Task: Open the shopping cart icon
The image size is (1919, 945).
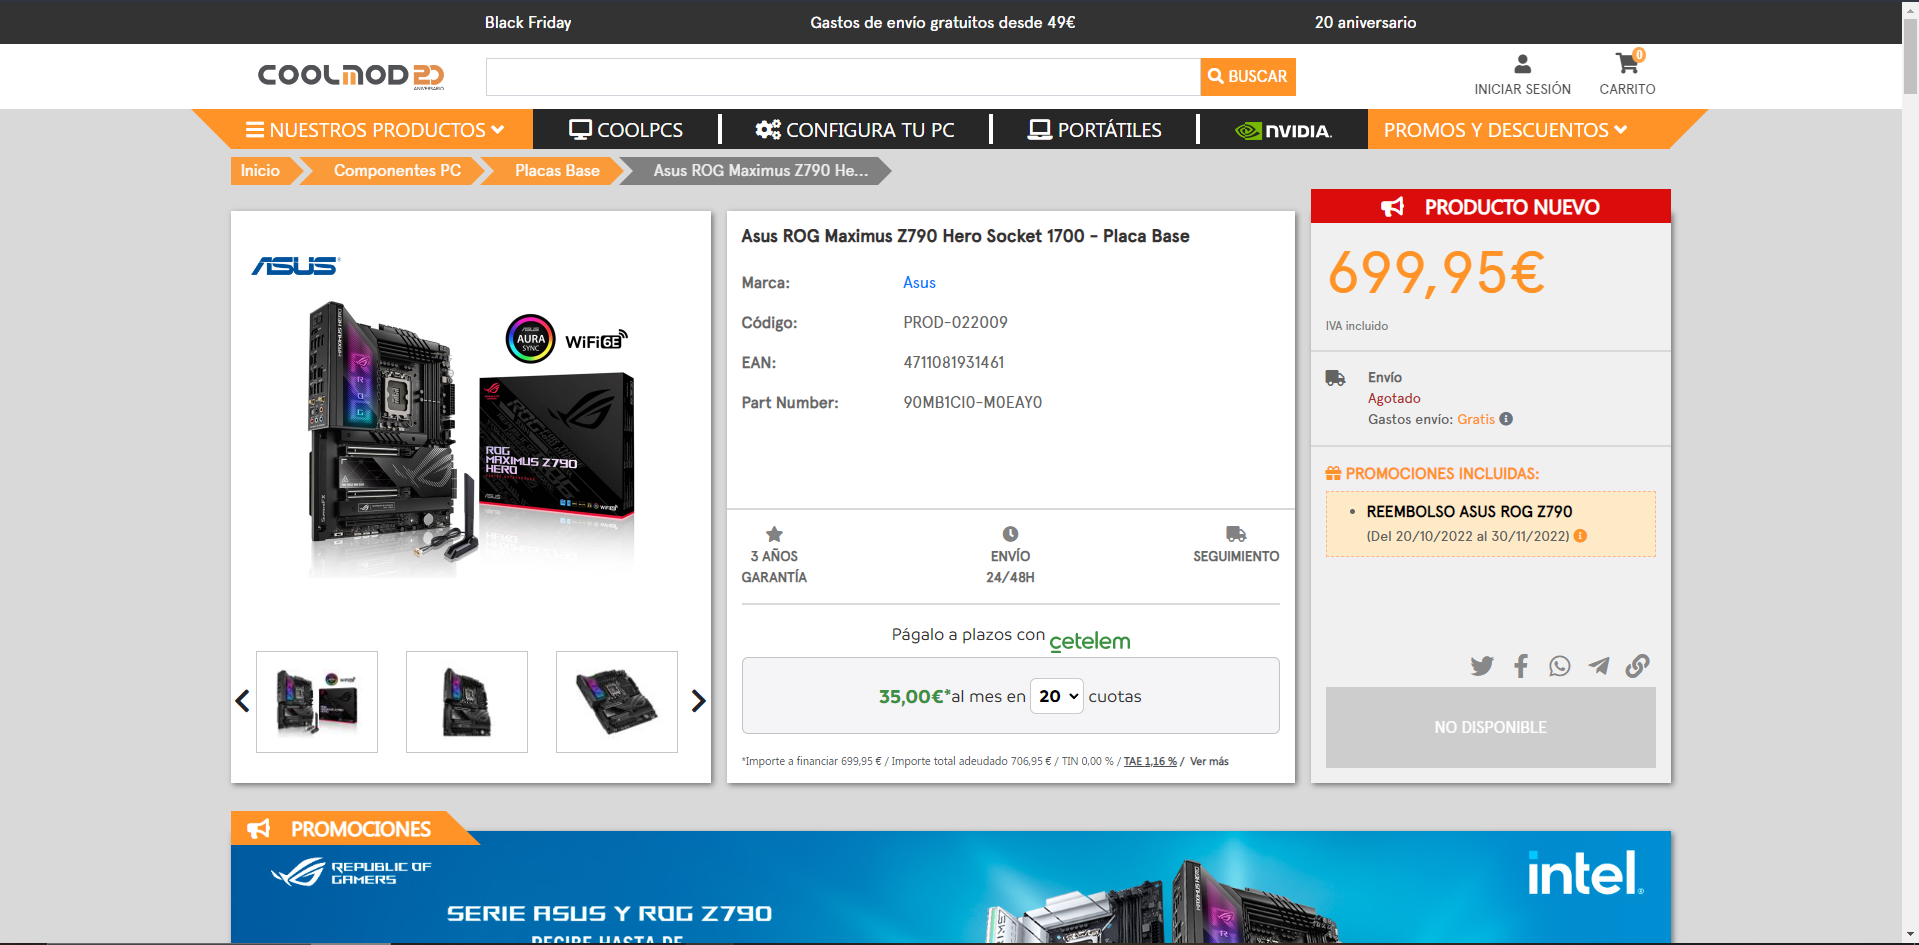Action: point(1627,65)
